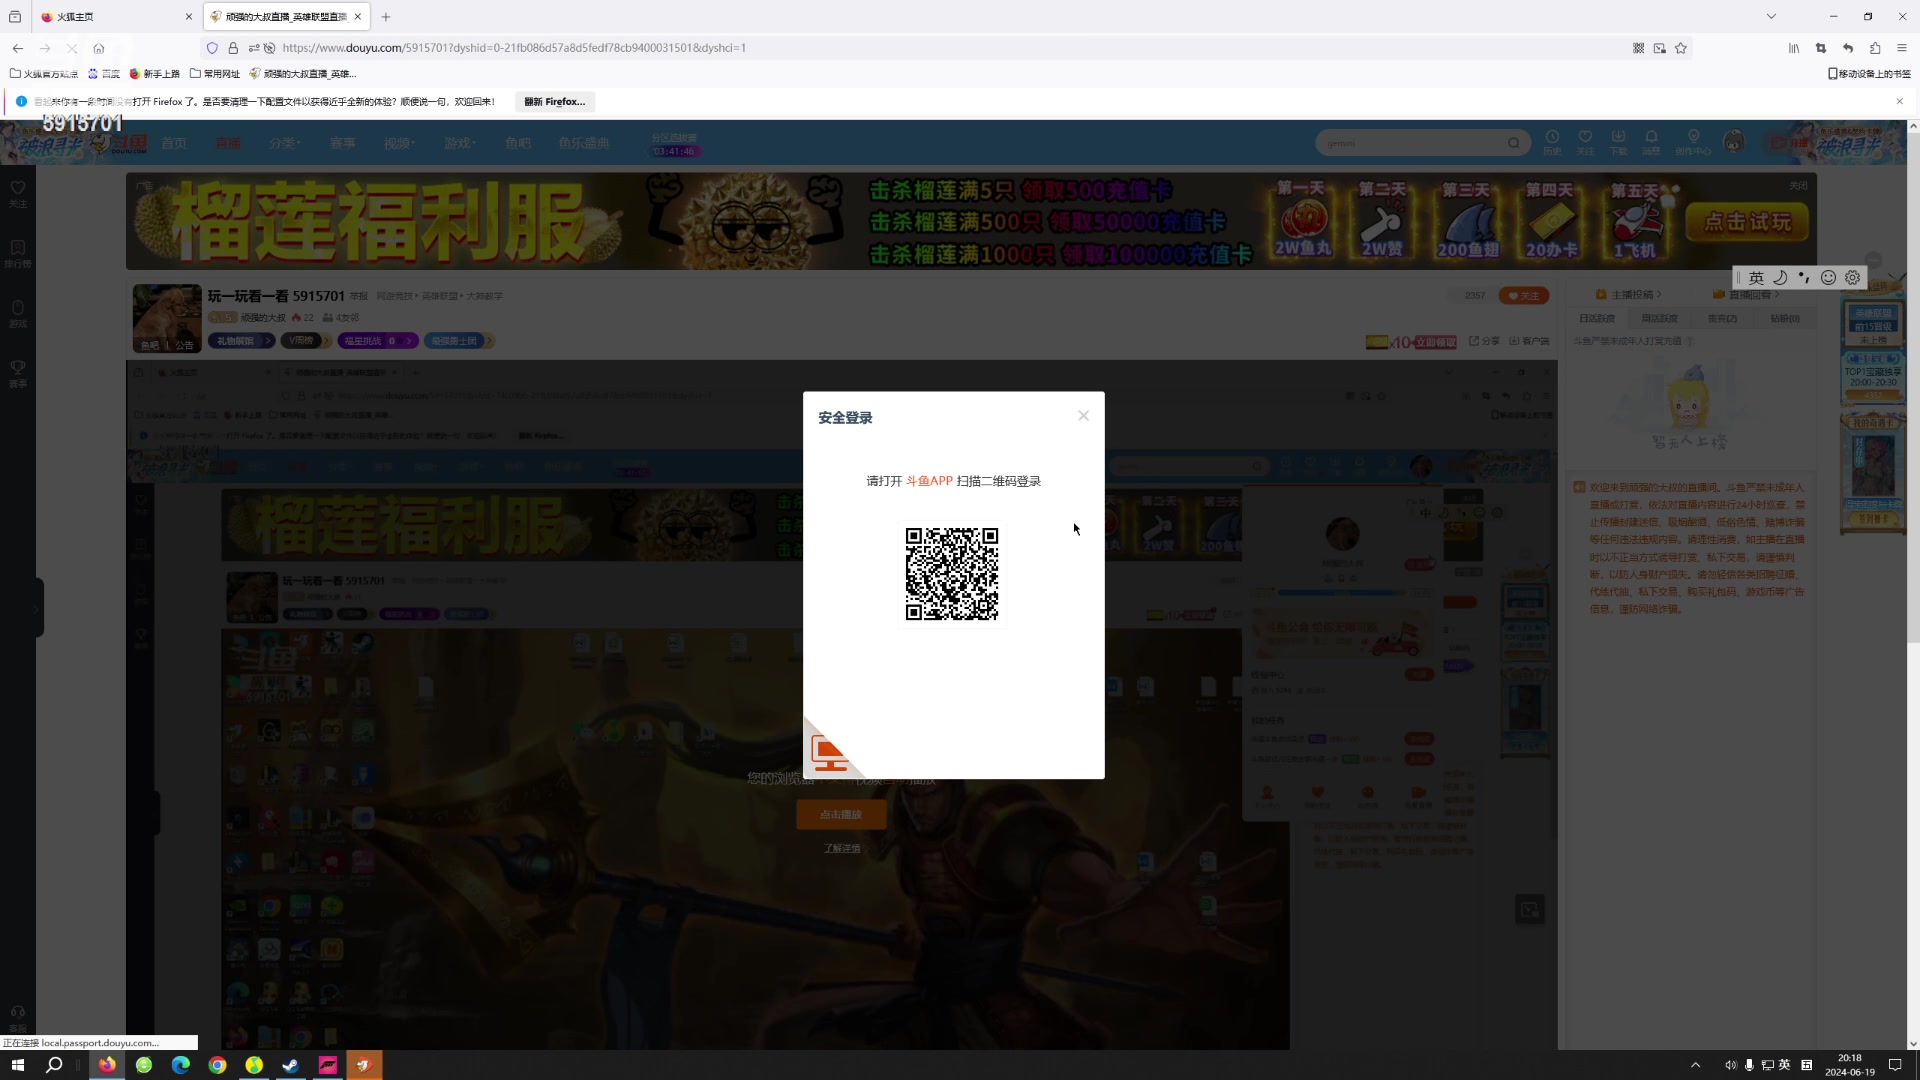Click the 客户端 client button
Viewport: 1920px width, 1080px height.
click(1529, 341)
